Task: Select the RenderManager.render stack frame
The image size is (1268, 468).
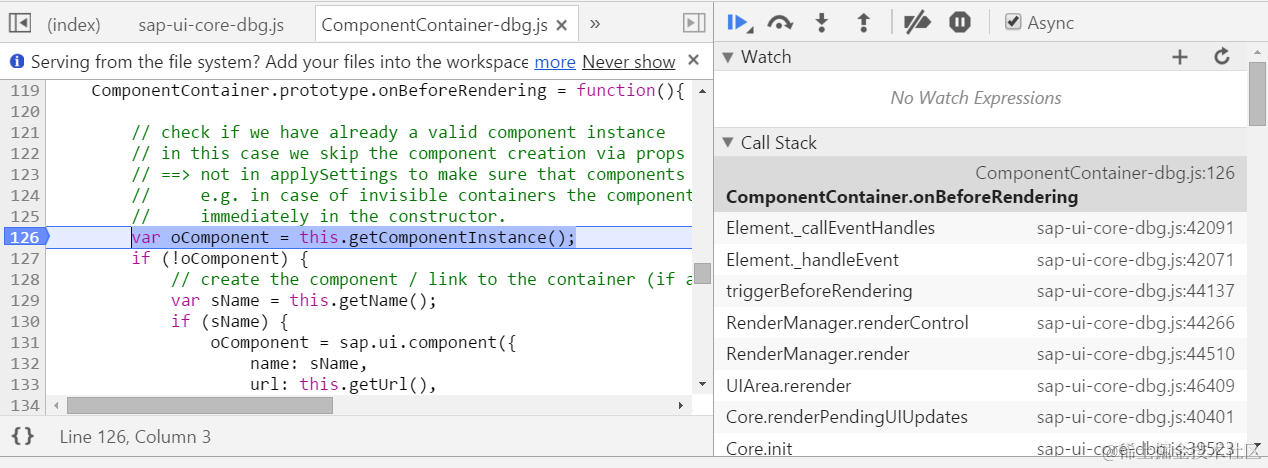Action: coord(981,354)
